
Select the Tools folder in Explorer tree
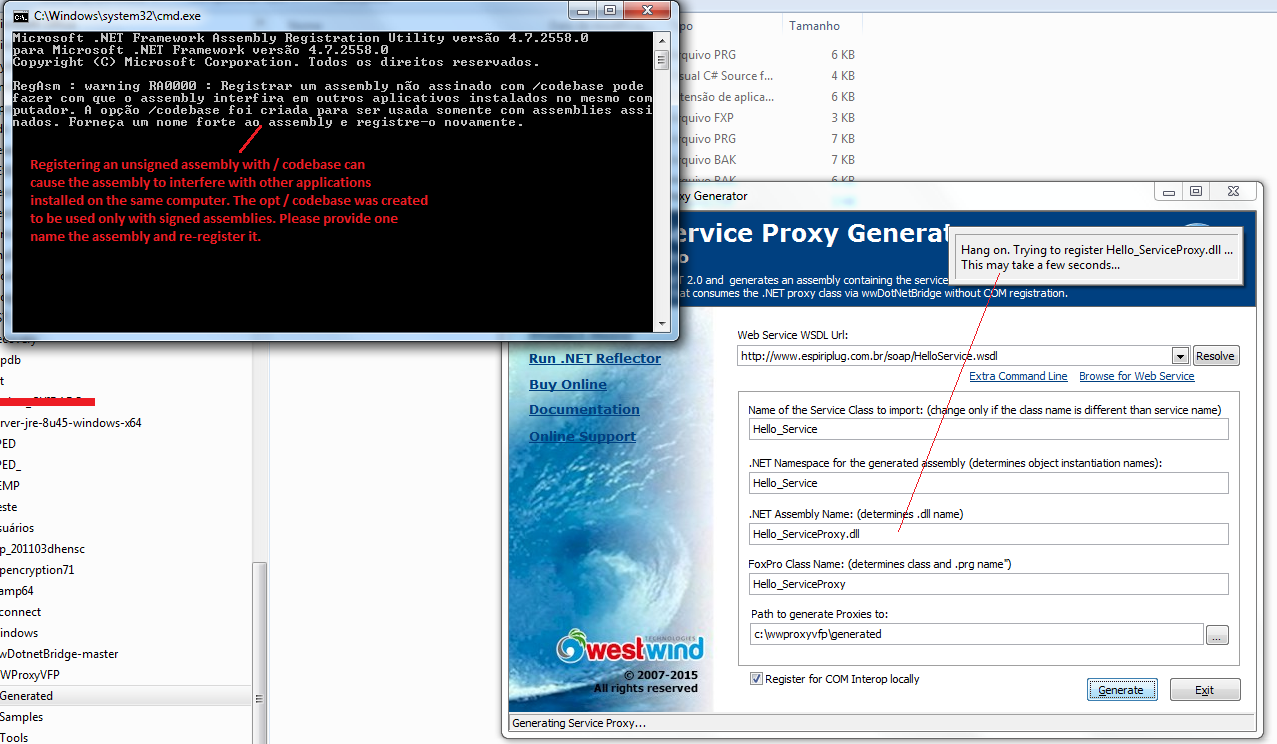coord(15,738)
